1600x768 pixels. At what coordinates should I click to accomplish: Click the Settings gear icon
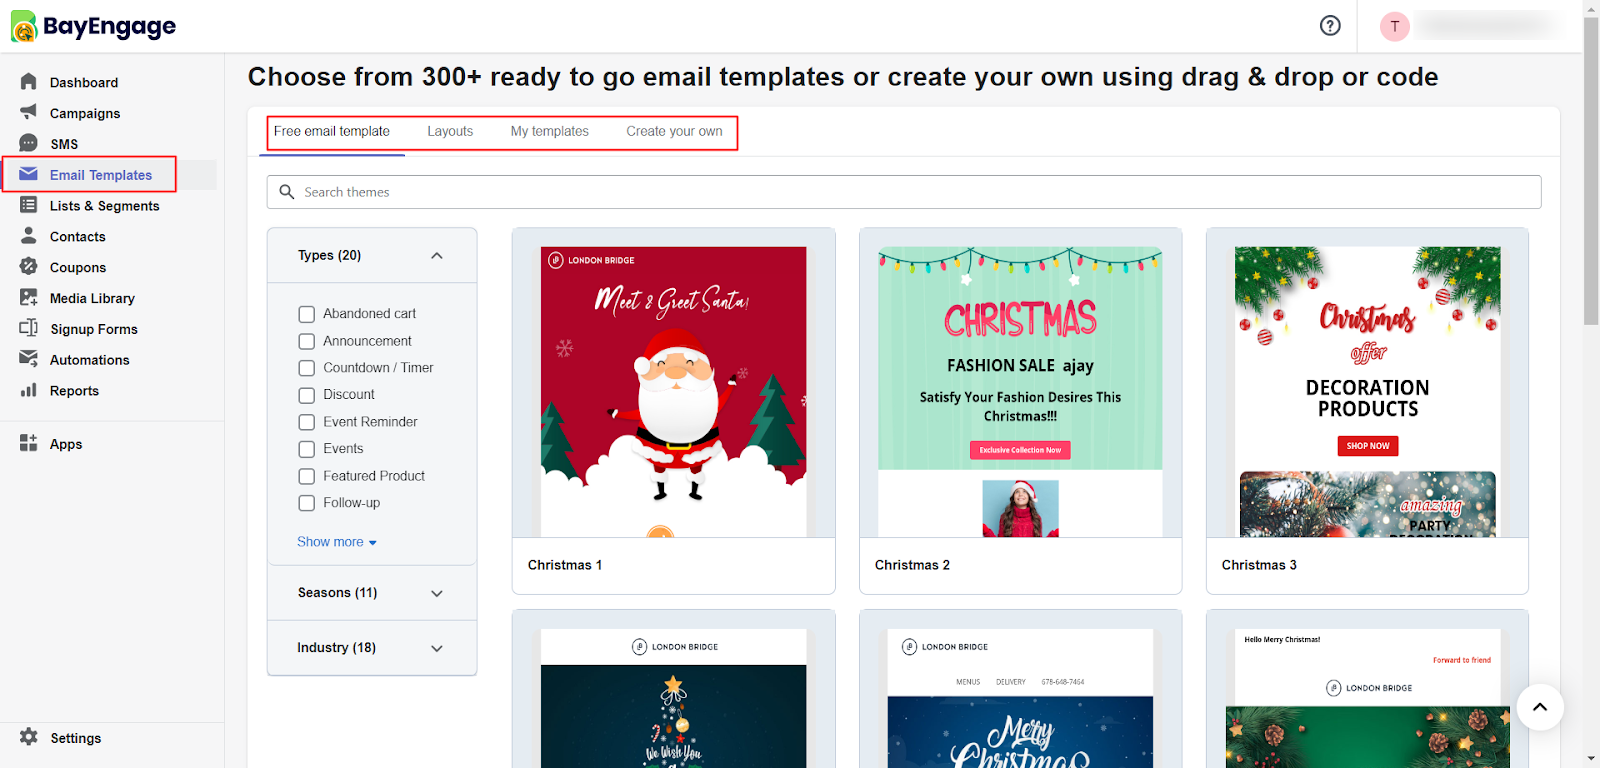pyautogui.click(x=28, y=737)
